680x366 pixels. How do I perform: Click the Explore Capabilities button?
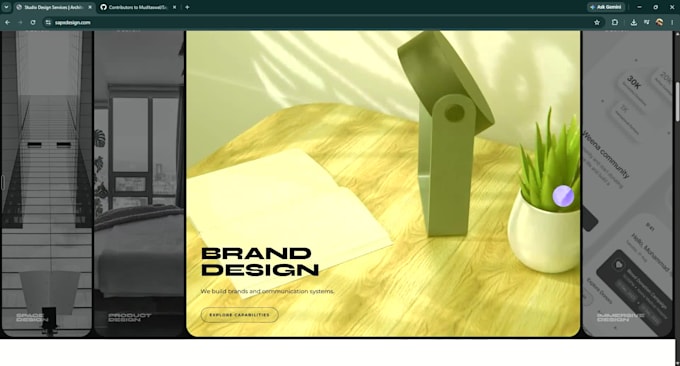(239, 315)
